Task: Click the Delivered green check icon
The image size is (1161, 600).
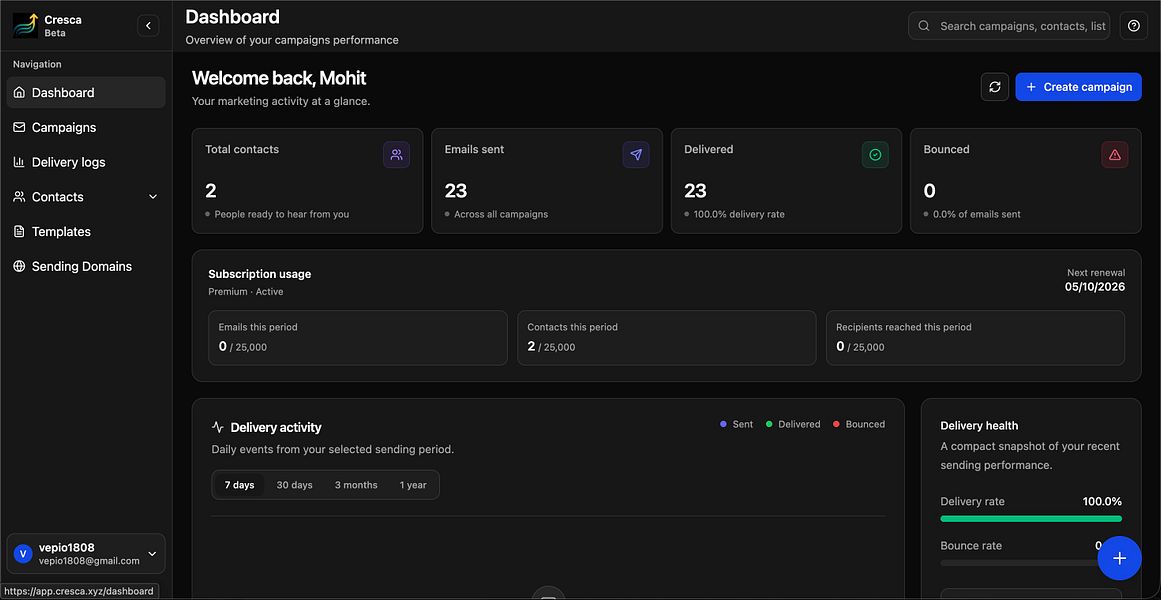Action: [875, 155]
